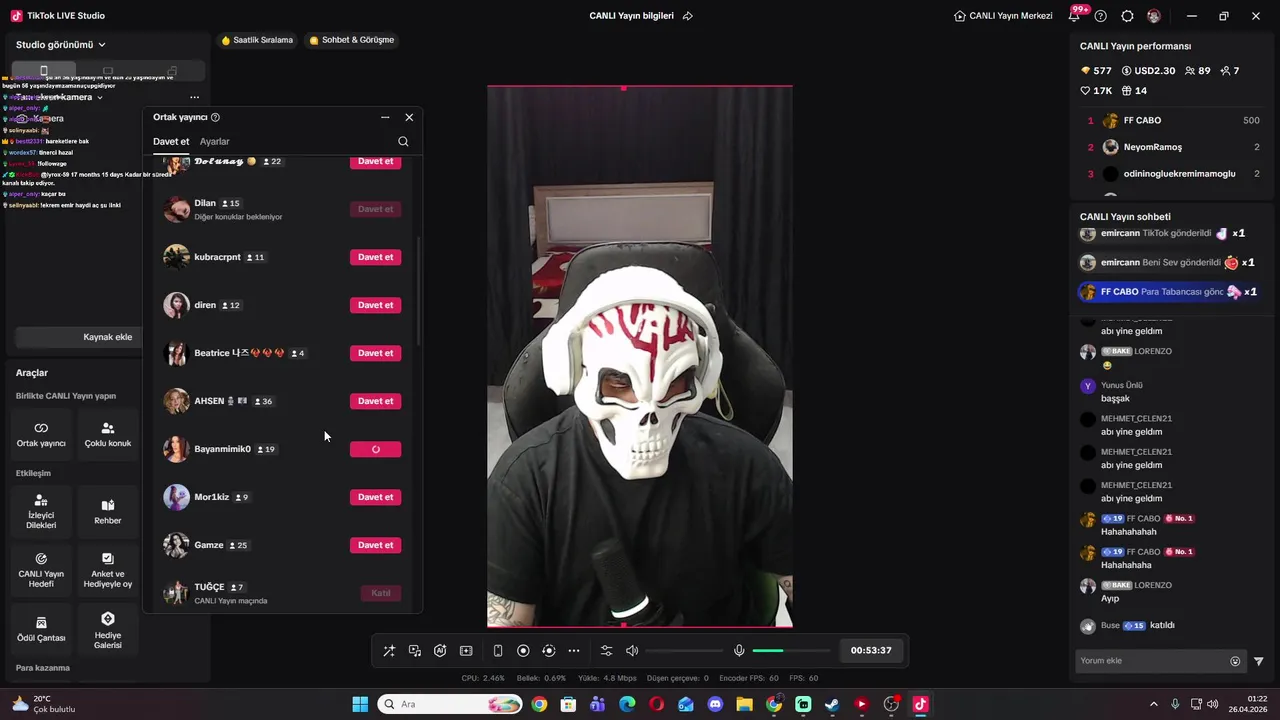This screenshot has height=720, width=1280.
Task: Close the Ortak yayıncı panel
Action: click(409, 117)
